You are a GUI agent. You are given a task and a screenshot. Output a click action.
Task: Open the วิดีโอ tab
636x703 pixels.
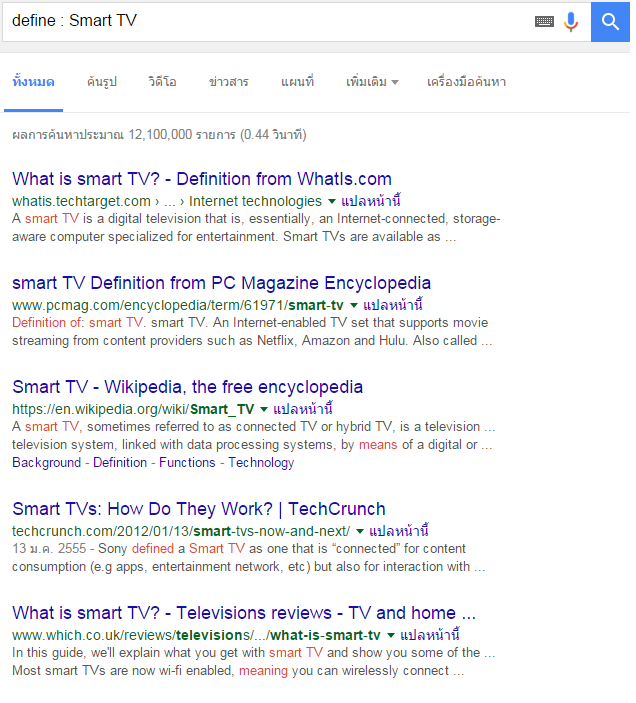pyautogui.click(x=162, y=82)
